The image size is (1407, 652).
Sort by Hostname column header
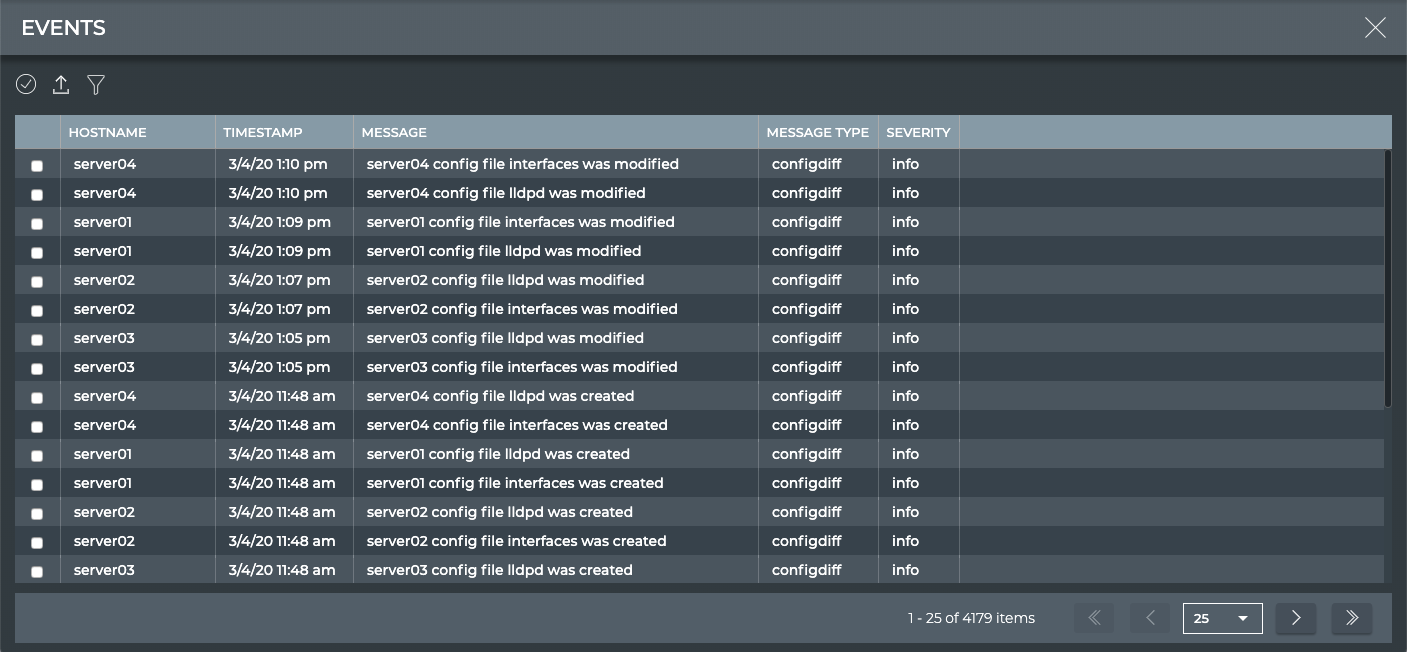point(108,132)
